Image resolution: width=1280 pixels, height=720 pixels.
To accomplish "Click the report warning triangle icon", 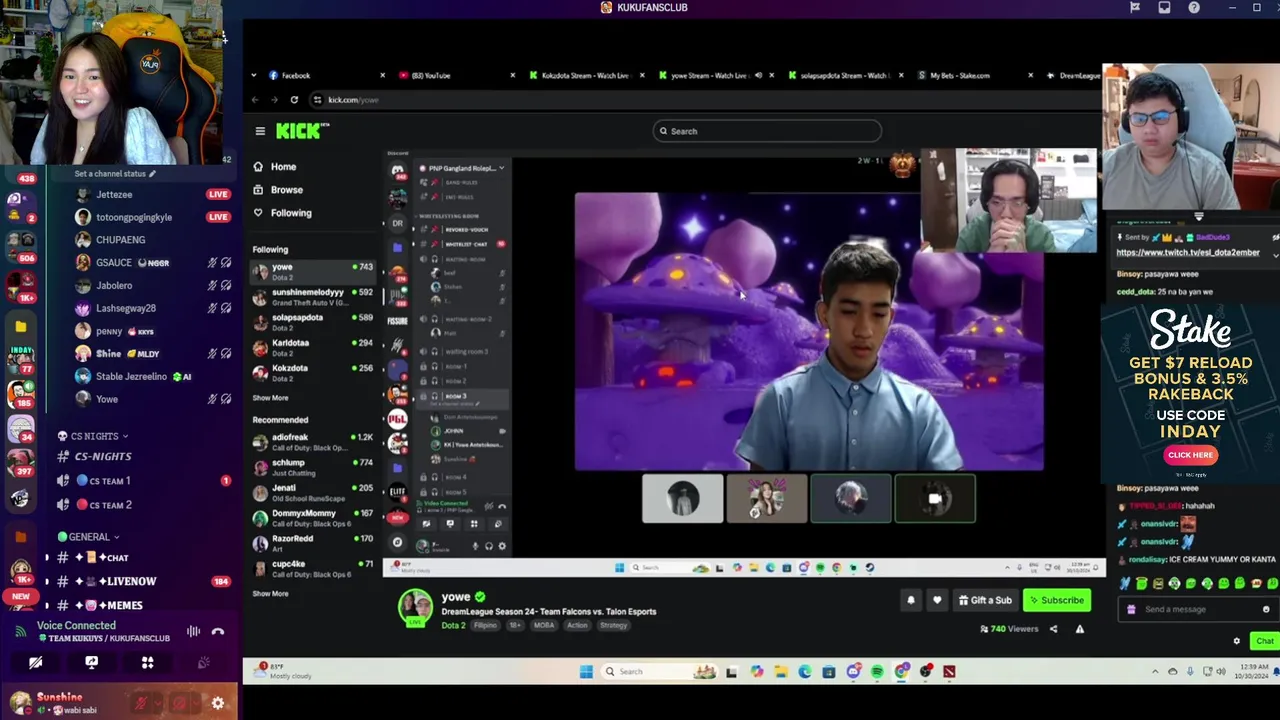I will click(x=1079, y=629).
